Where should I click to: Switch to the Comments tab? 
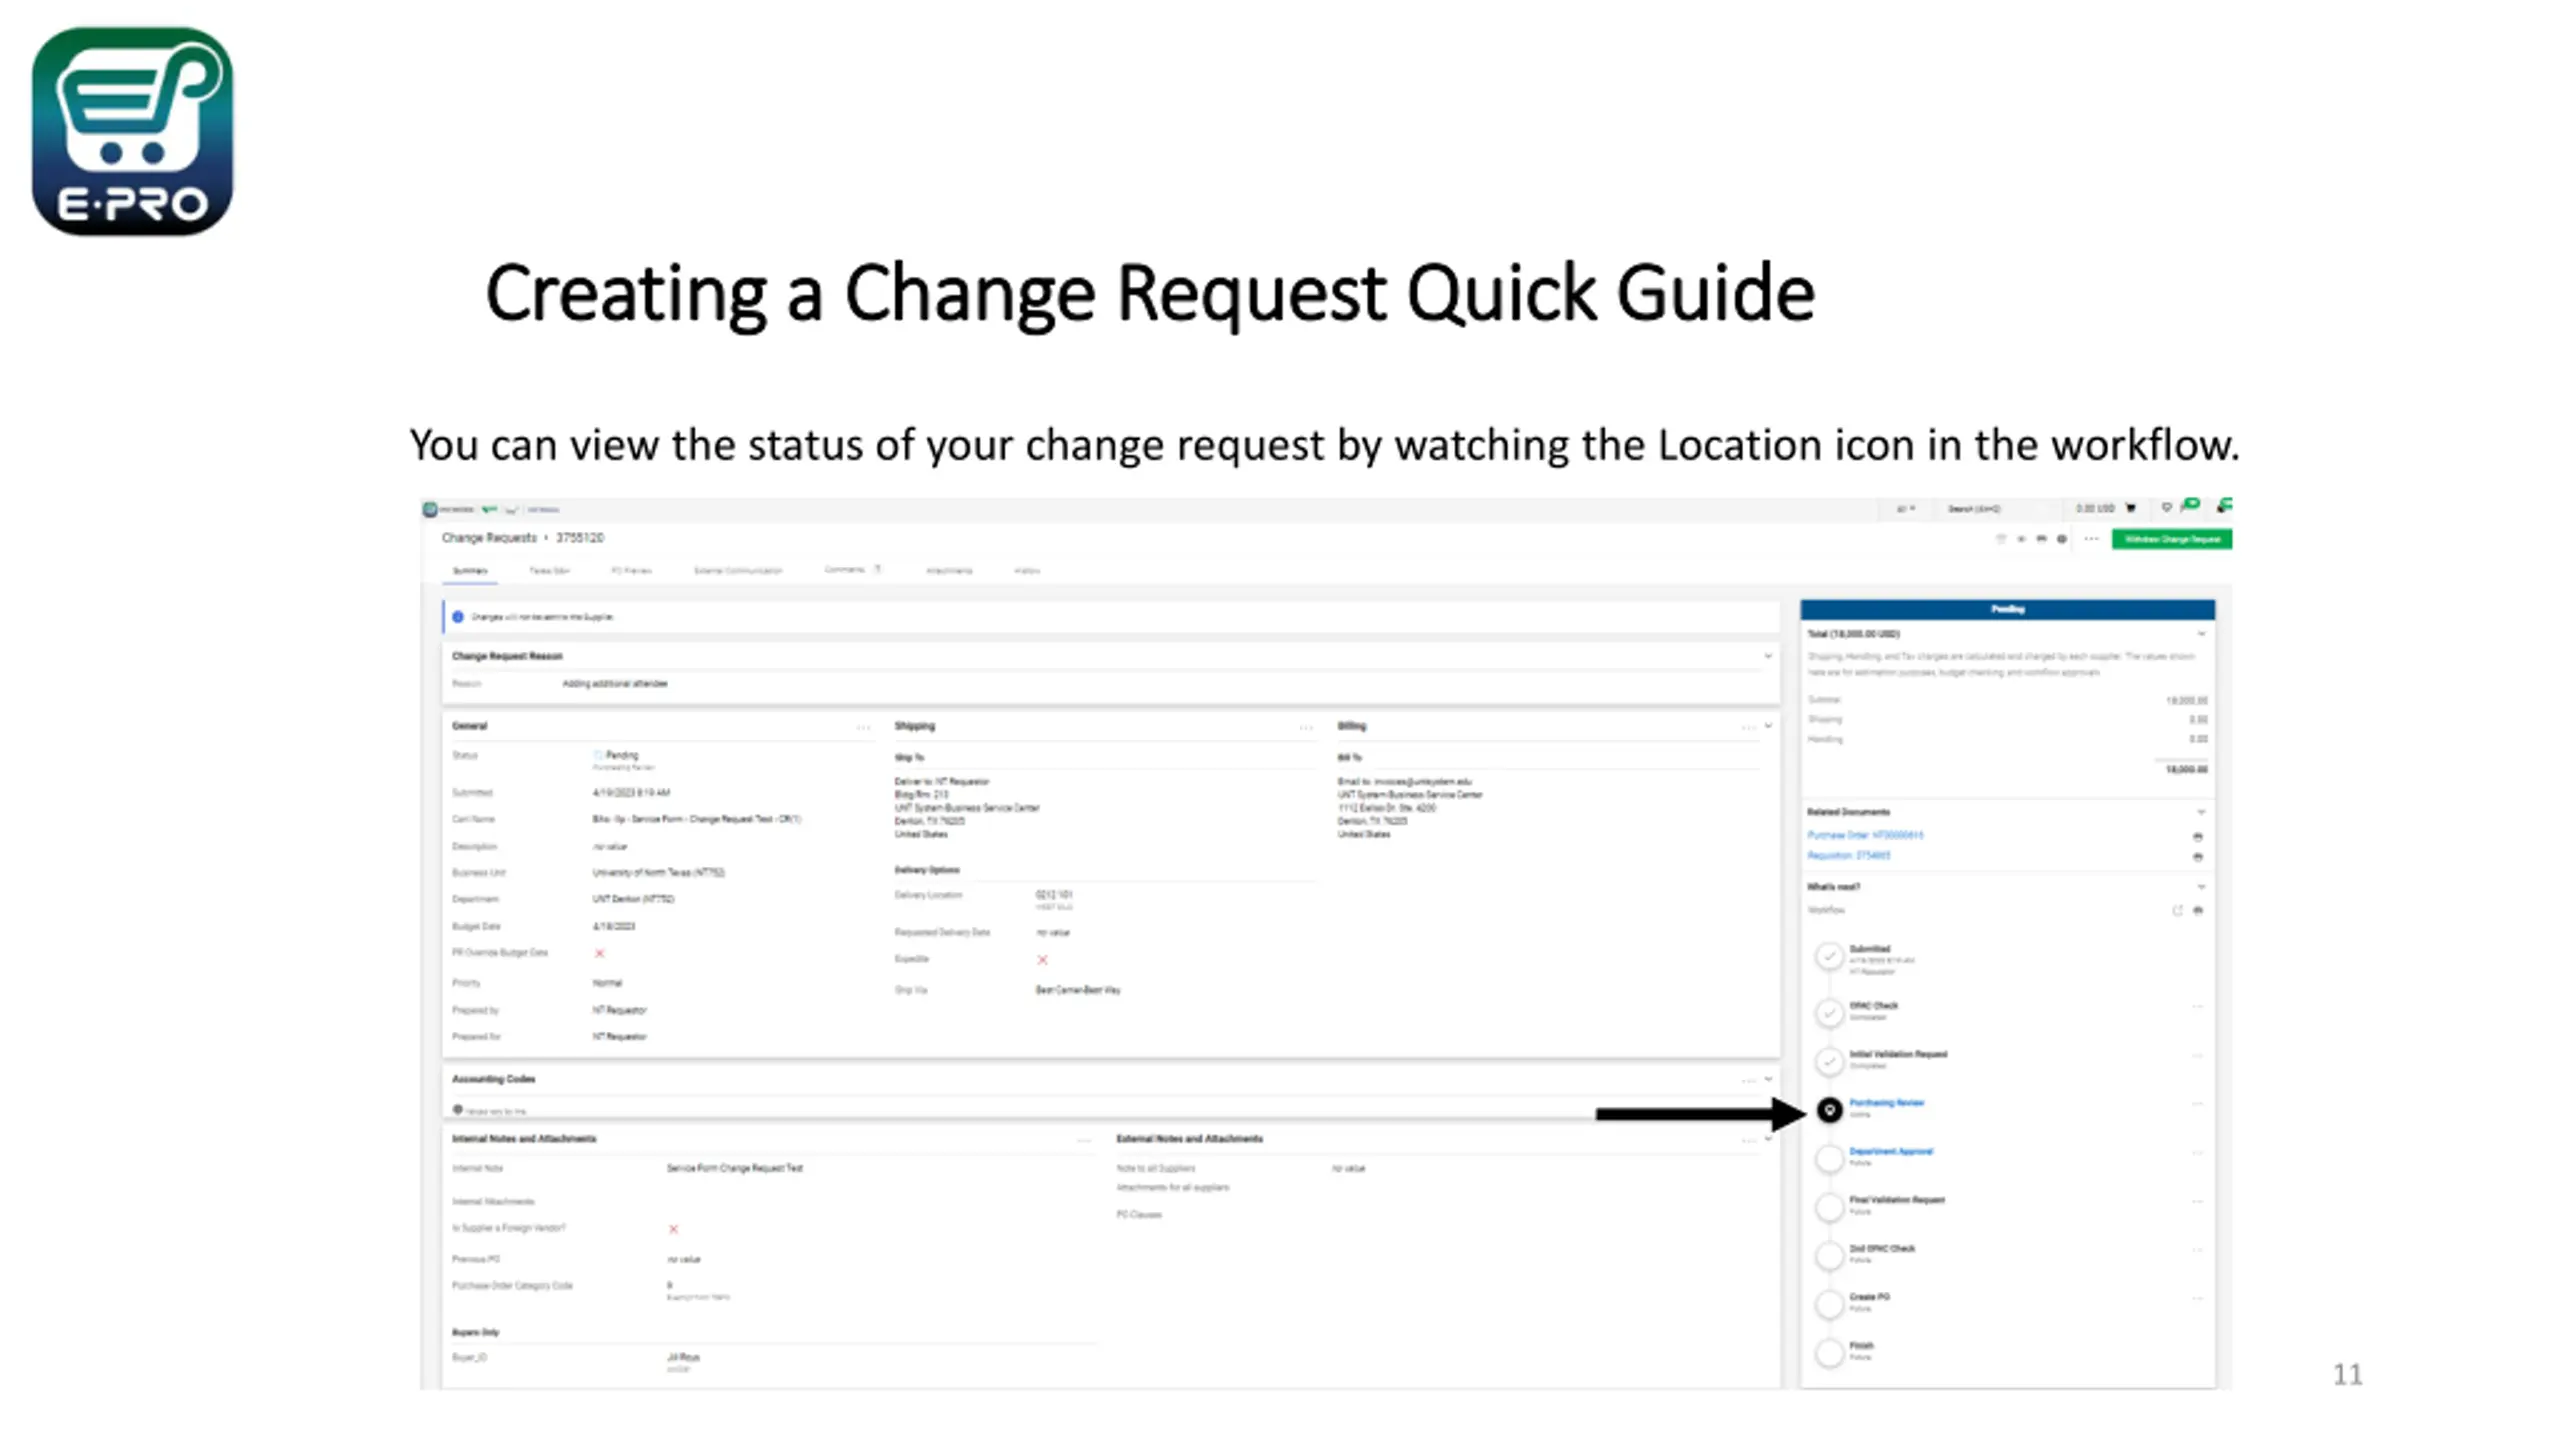[852, 570]
